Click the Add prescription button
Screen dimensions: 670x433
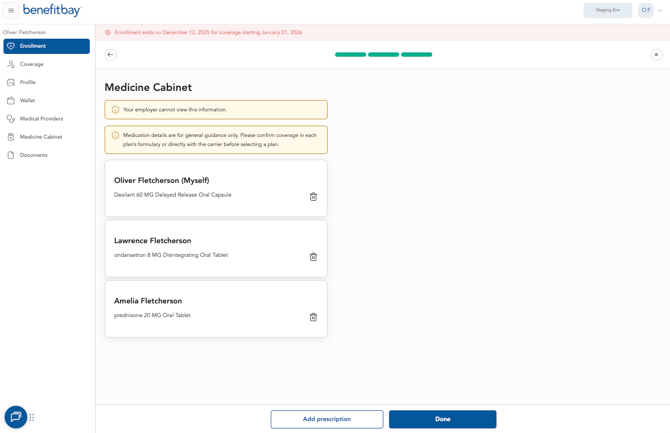(326, 419)
